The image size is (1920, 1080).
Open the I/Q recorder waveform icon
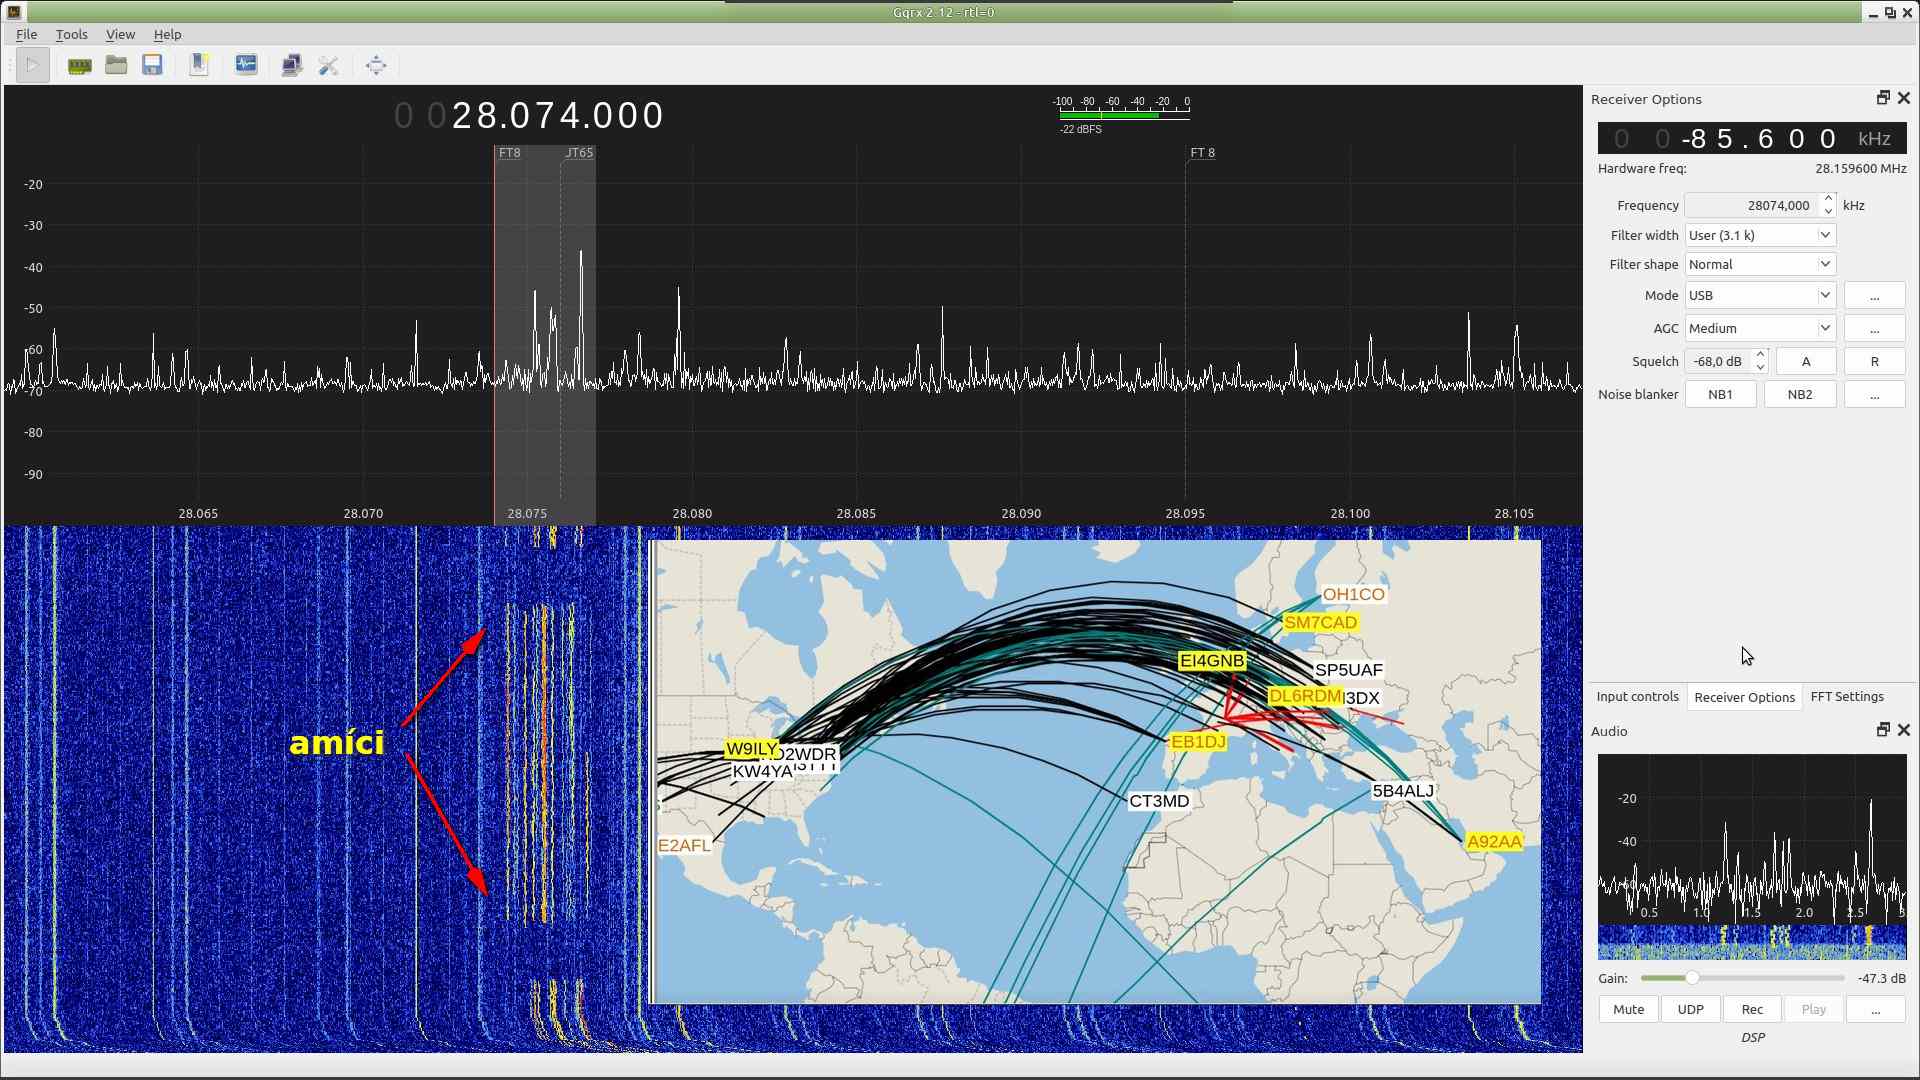246,66
